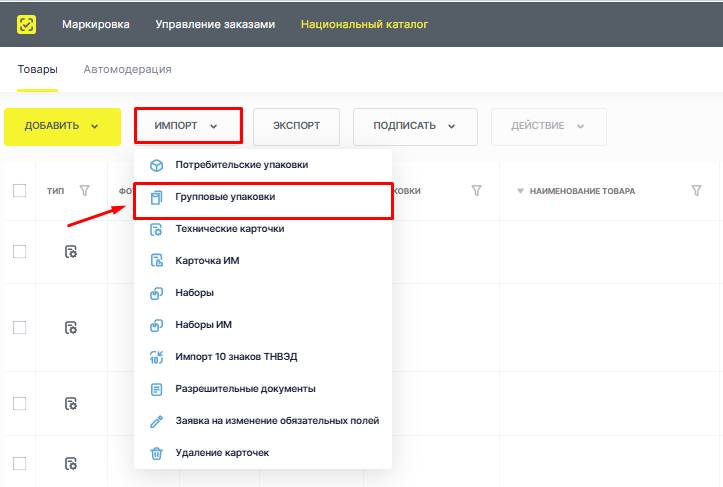Image resolution: width=723 pixels, height=487 pixels.
Task: Click the trash icon beside Удаление карточек
Action: 157,453
